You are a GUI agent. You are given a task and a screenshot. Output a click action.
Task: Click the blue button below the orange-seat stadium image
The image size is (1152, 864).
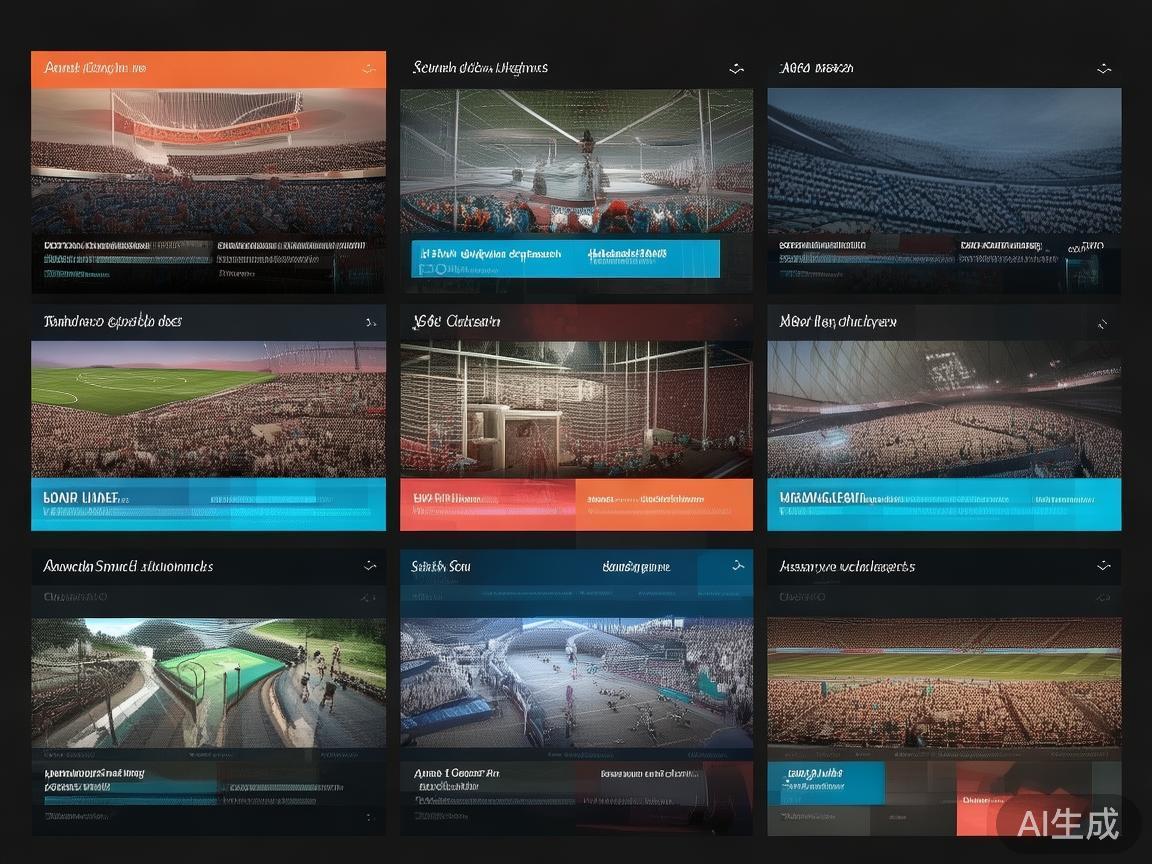(x=826, y=783)
